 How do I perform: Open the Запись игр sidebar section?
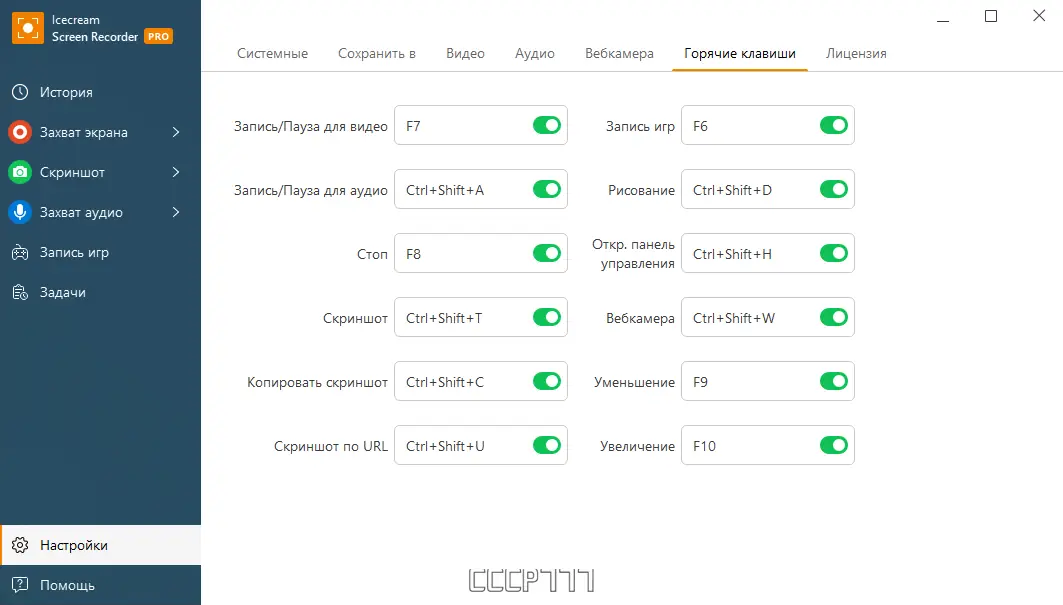click(x=74, y=252)
